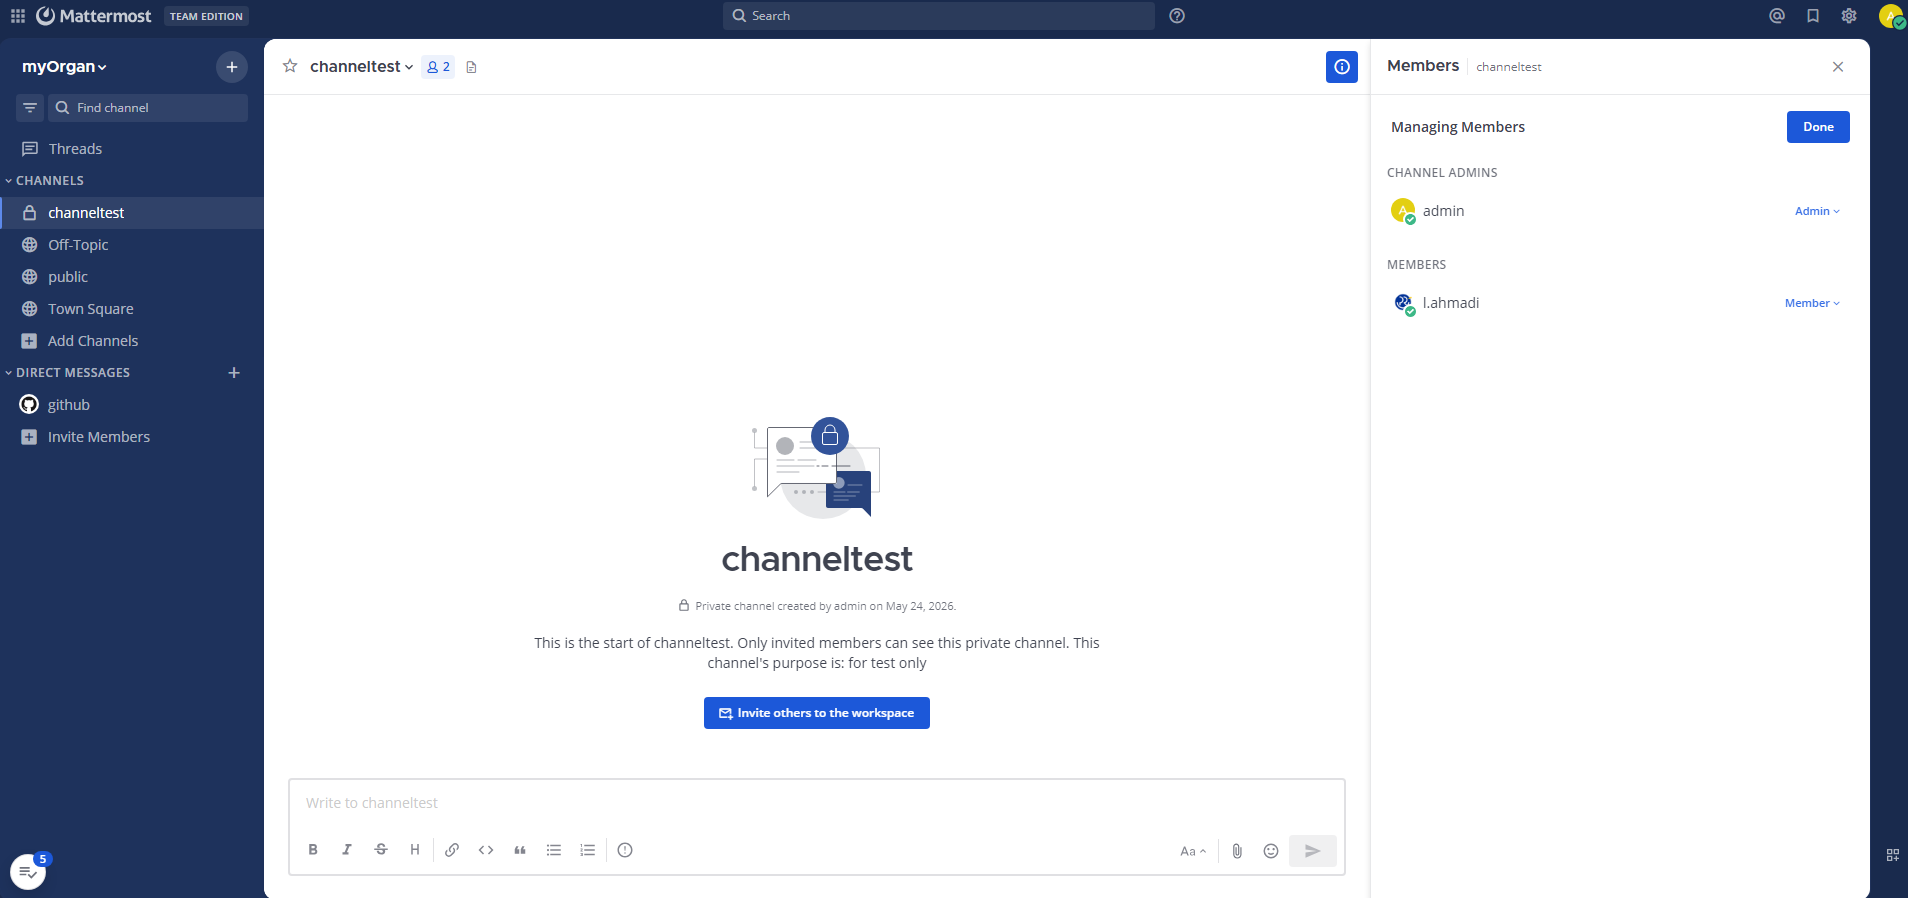Open the help question mark icon
The height and width of the screenshot is (898, 1908).
1177,16
